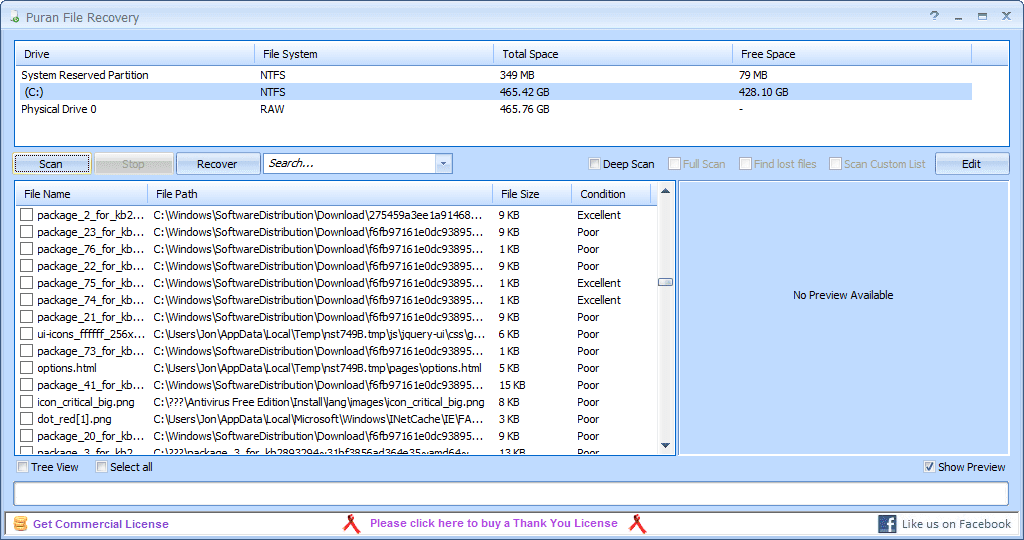
Task: Click the empty status field below Tree View
Action: (511, 493)
